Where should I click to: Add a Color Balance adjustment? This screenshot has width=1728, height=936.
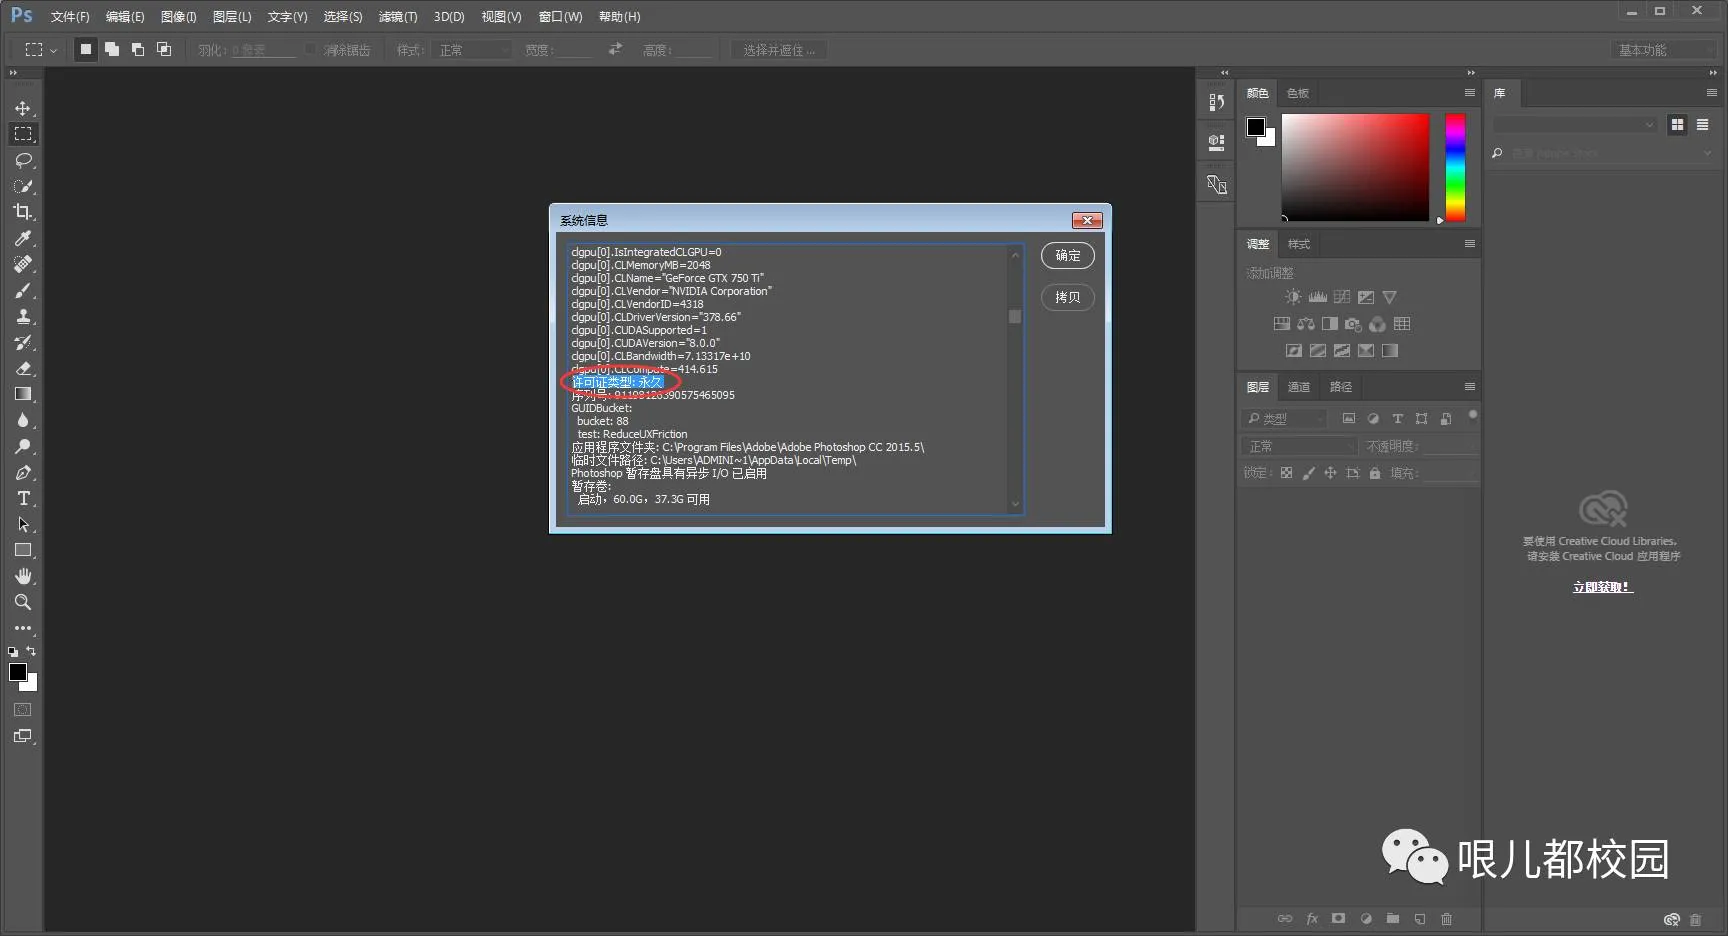click(x=1306, y=324)
